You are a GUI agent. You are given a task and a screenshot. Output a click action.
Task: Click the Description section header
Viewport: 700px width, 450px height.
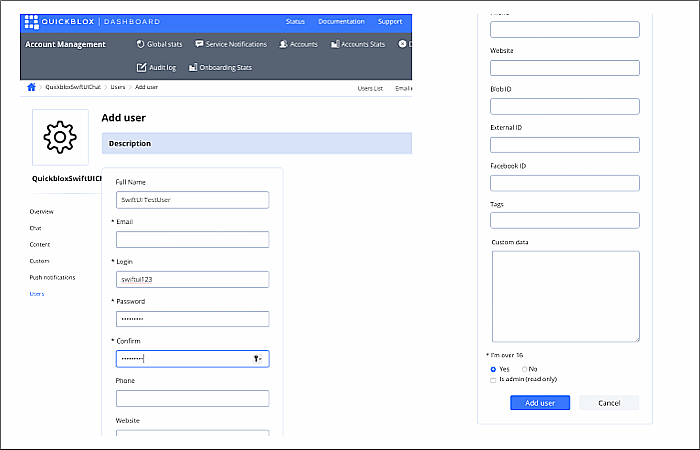click(x=257, y=143)
